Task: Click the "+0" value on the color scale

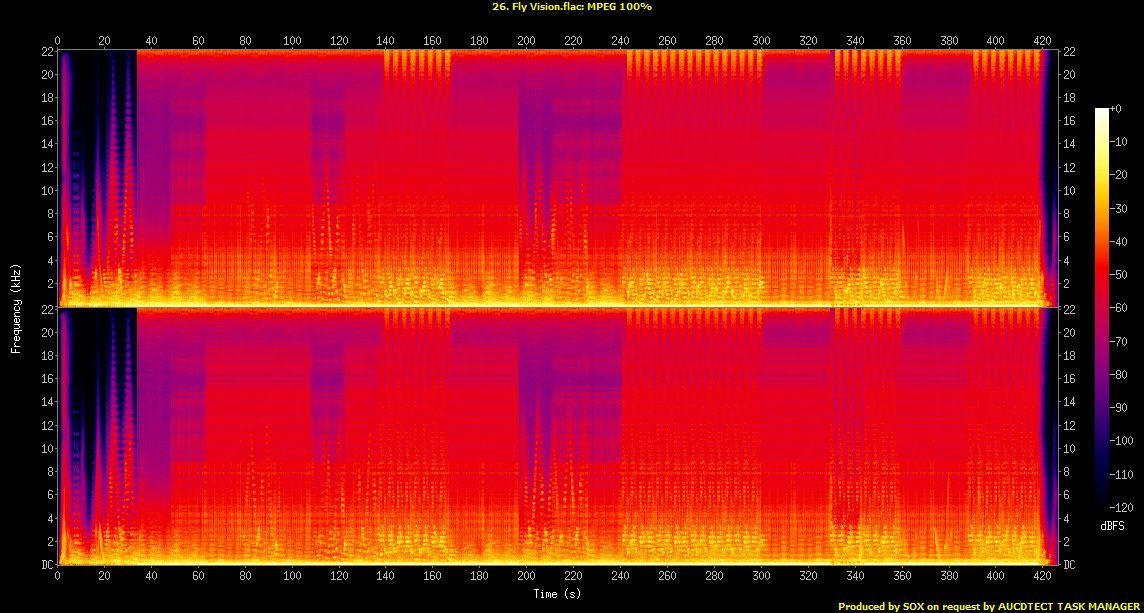Action: click(1116, 109)
